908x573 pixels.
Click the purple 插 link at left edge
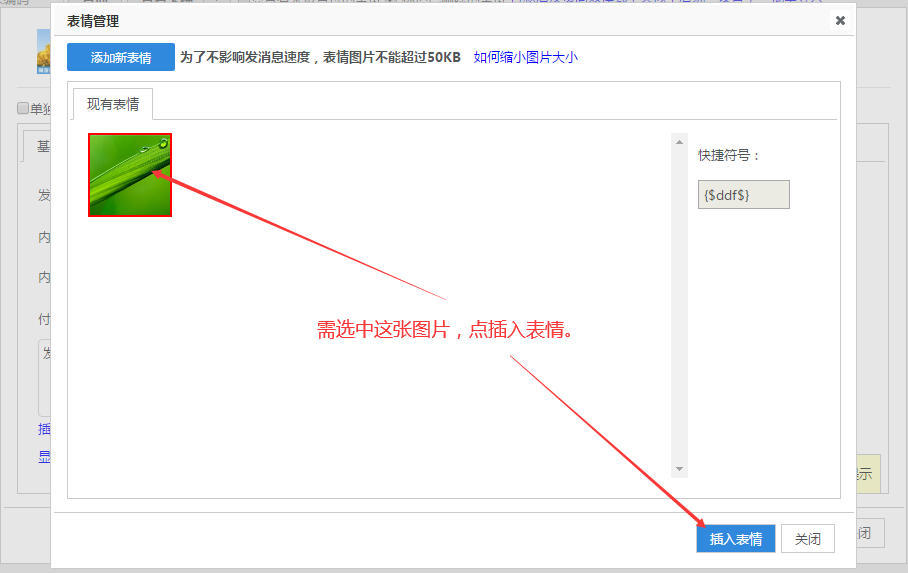coord(43,429)
